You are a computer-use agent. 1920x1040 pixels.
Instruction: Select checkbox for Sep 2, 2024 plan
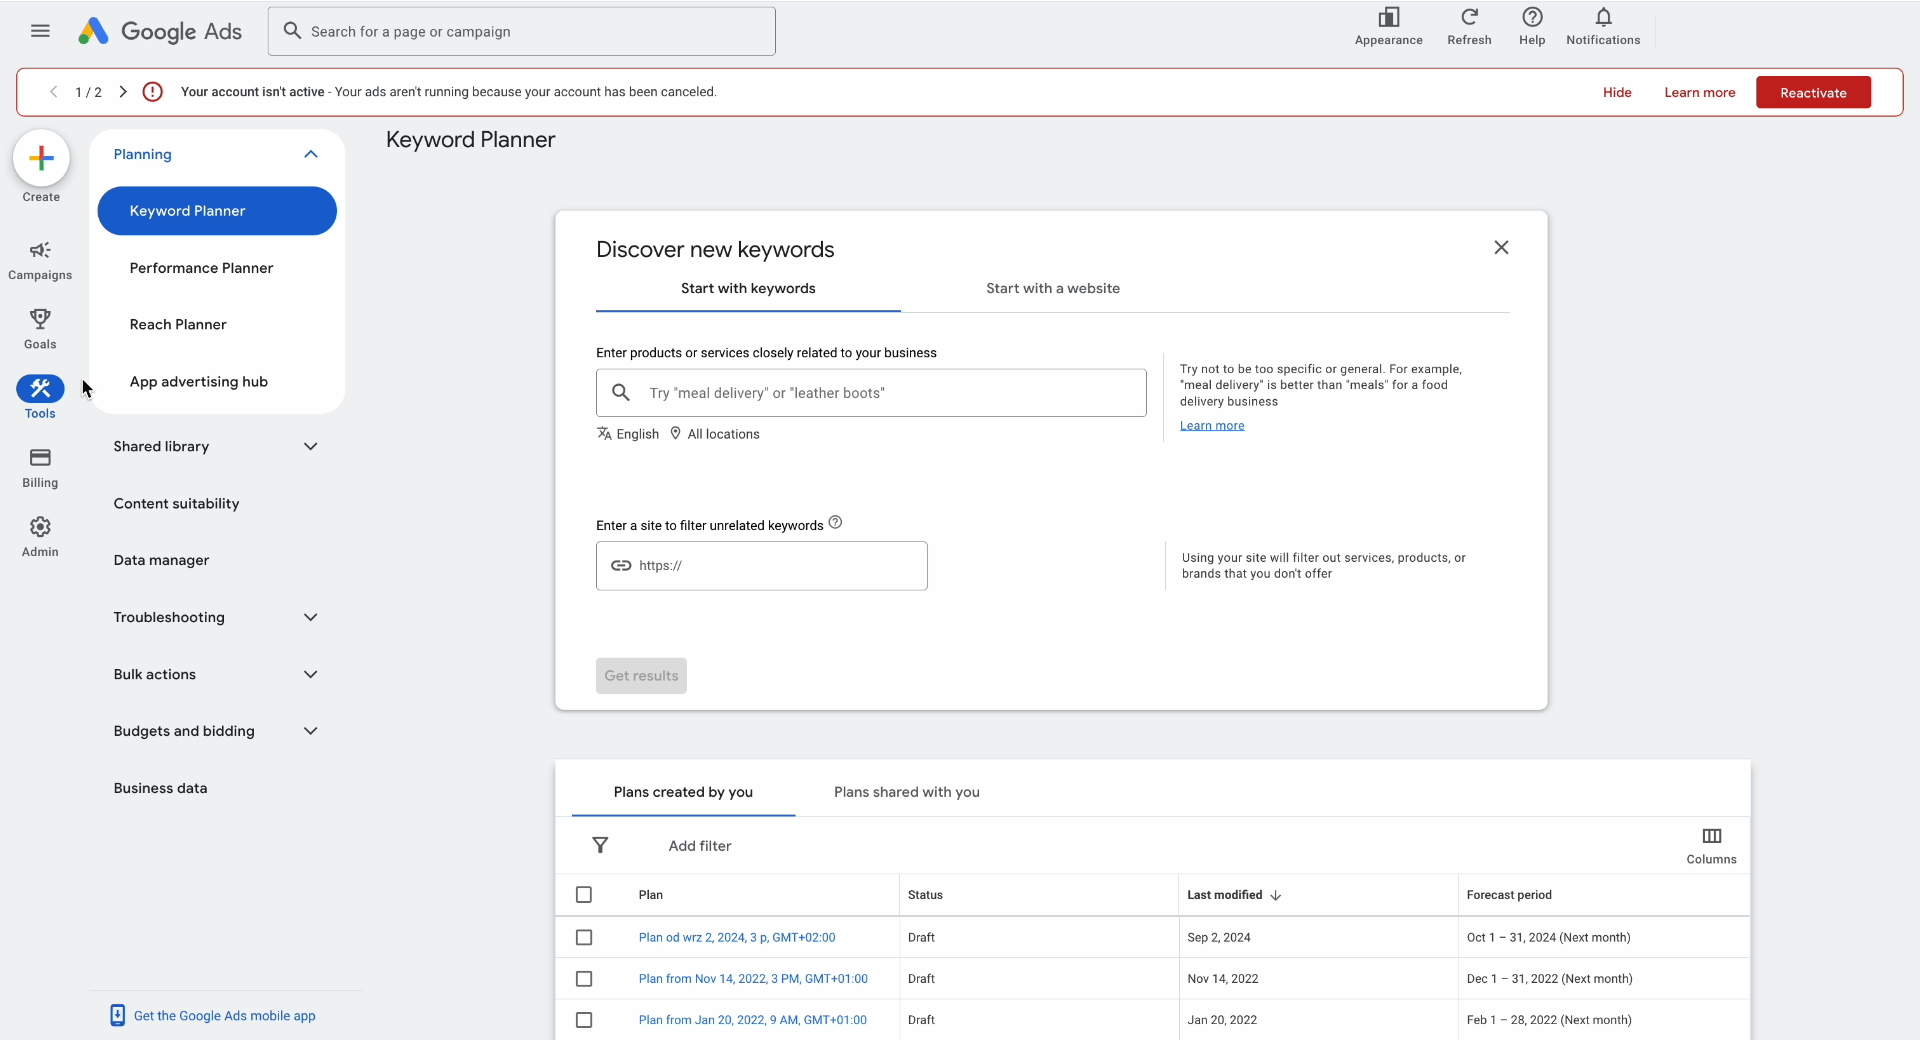(x=584, y=938)
